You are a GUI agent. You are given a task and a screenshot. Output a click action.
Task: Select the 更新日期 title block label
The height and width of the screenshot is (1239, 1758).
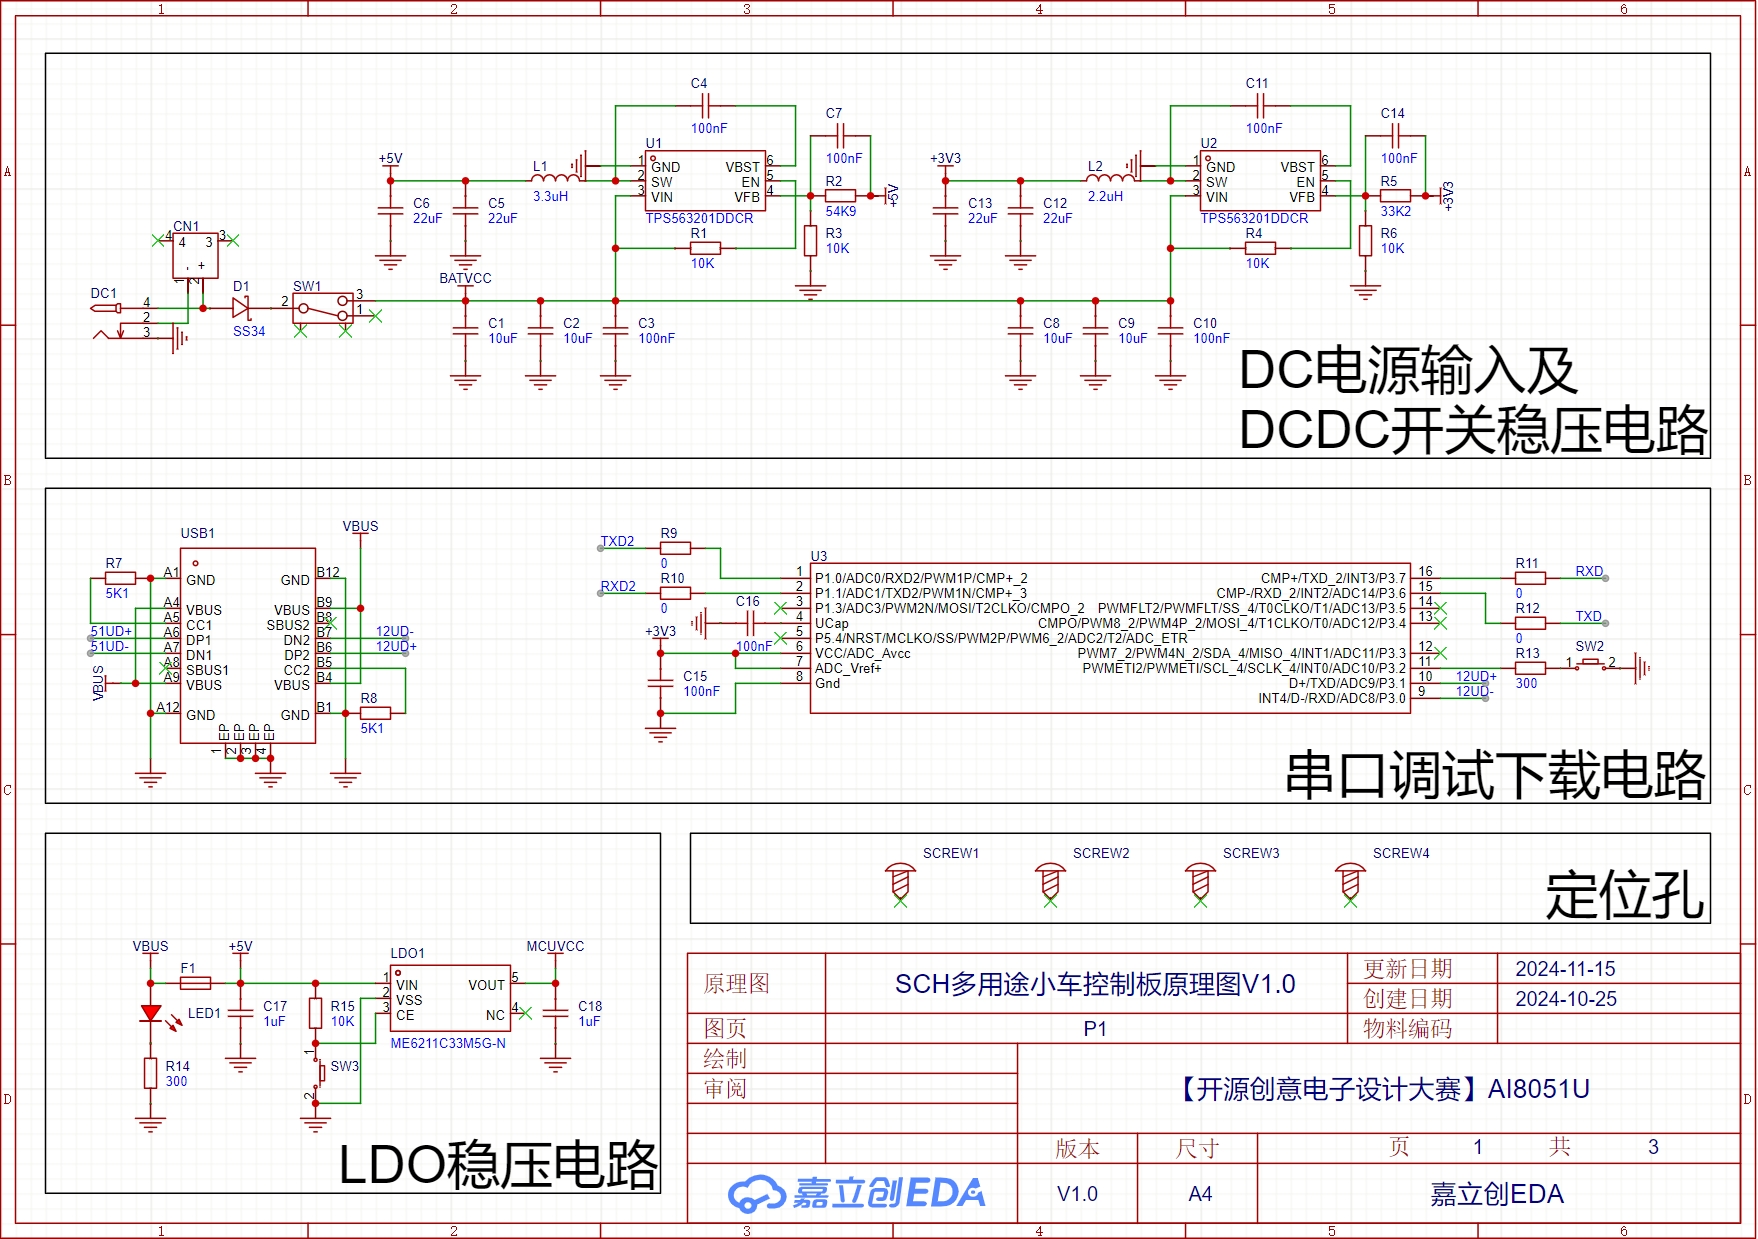point(1407,969)
